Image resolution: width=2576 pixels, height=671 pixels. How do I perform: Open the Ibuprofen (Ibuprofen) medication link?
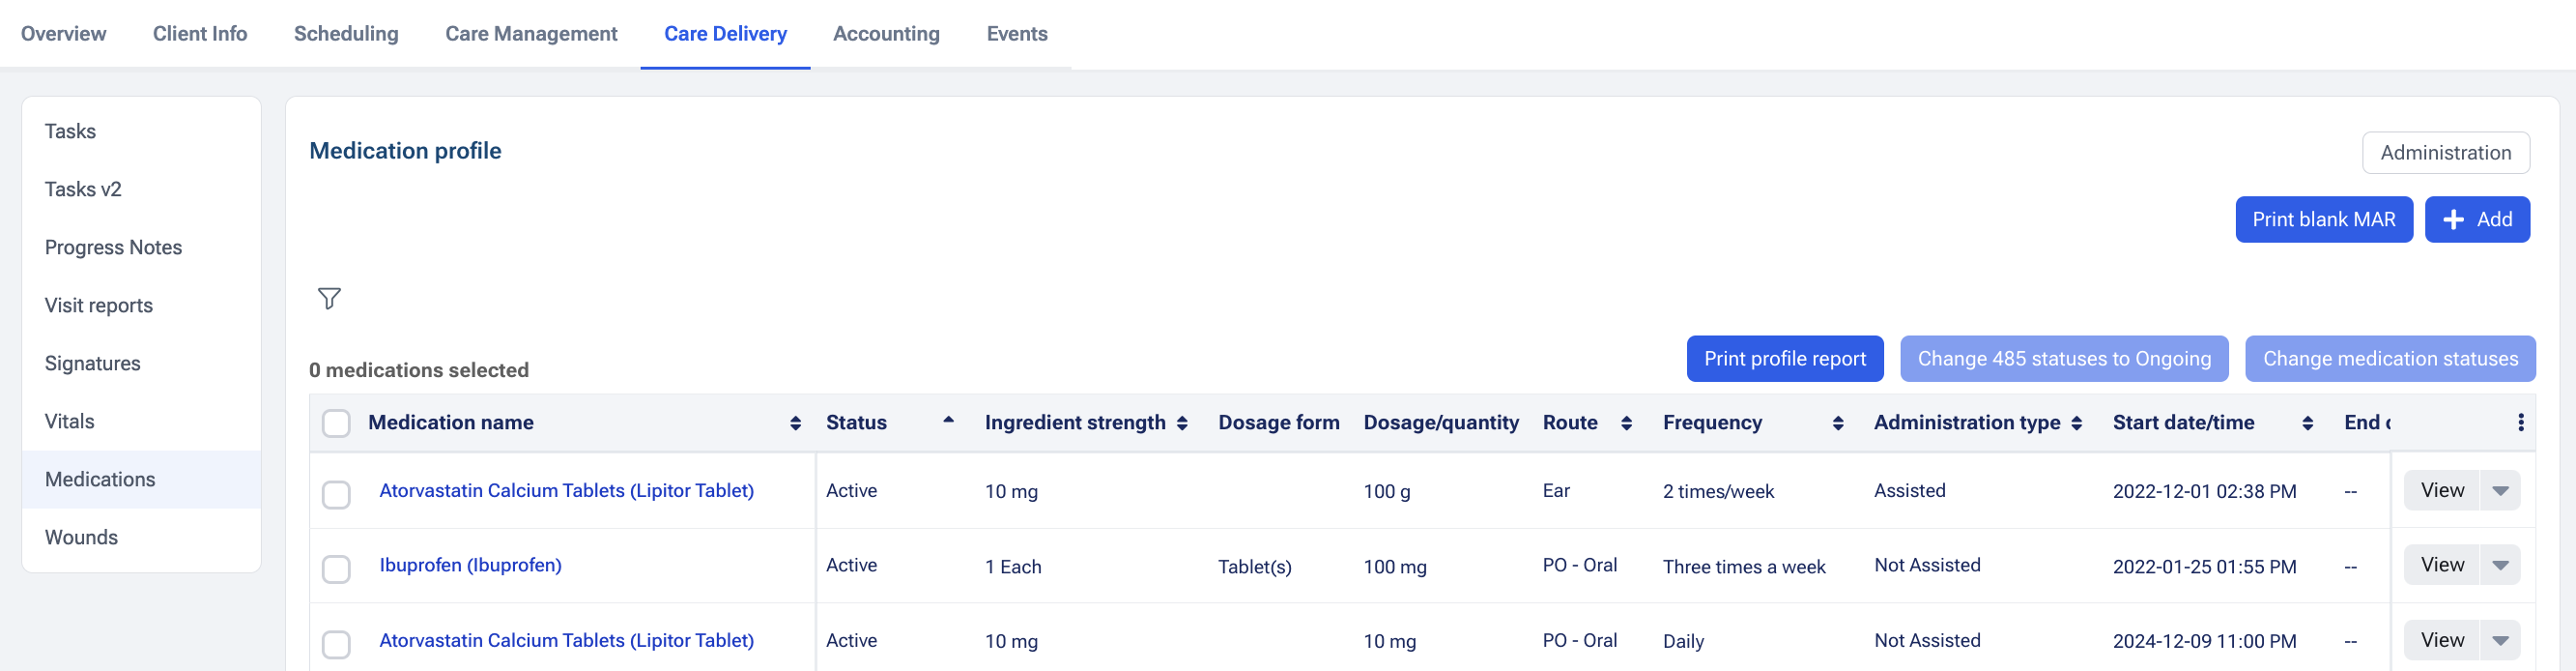coord(470,565)
